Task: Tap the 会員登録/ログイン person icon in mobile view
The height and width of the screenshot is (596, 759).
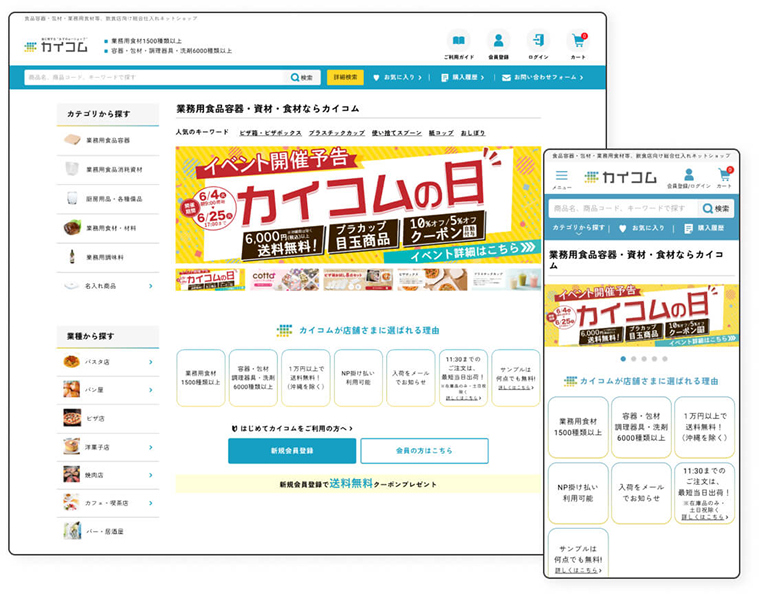Action: [x=689, y=174]
